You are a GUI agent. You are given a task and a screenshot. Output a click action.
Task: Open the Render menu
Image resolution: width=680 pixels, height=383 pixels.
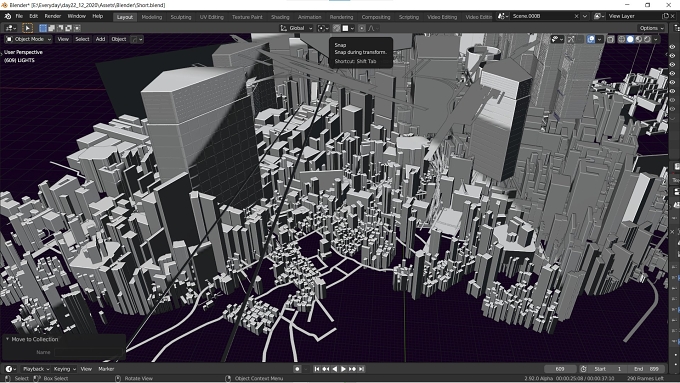[x=53, y=16]
